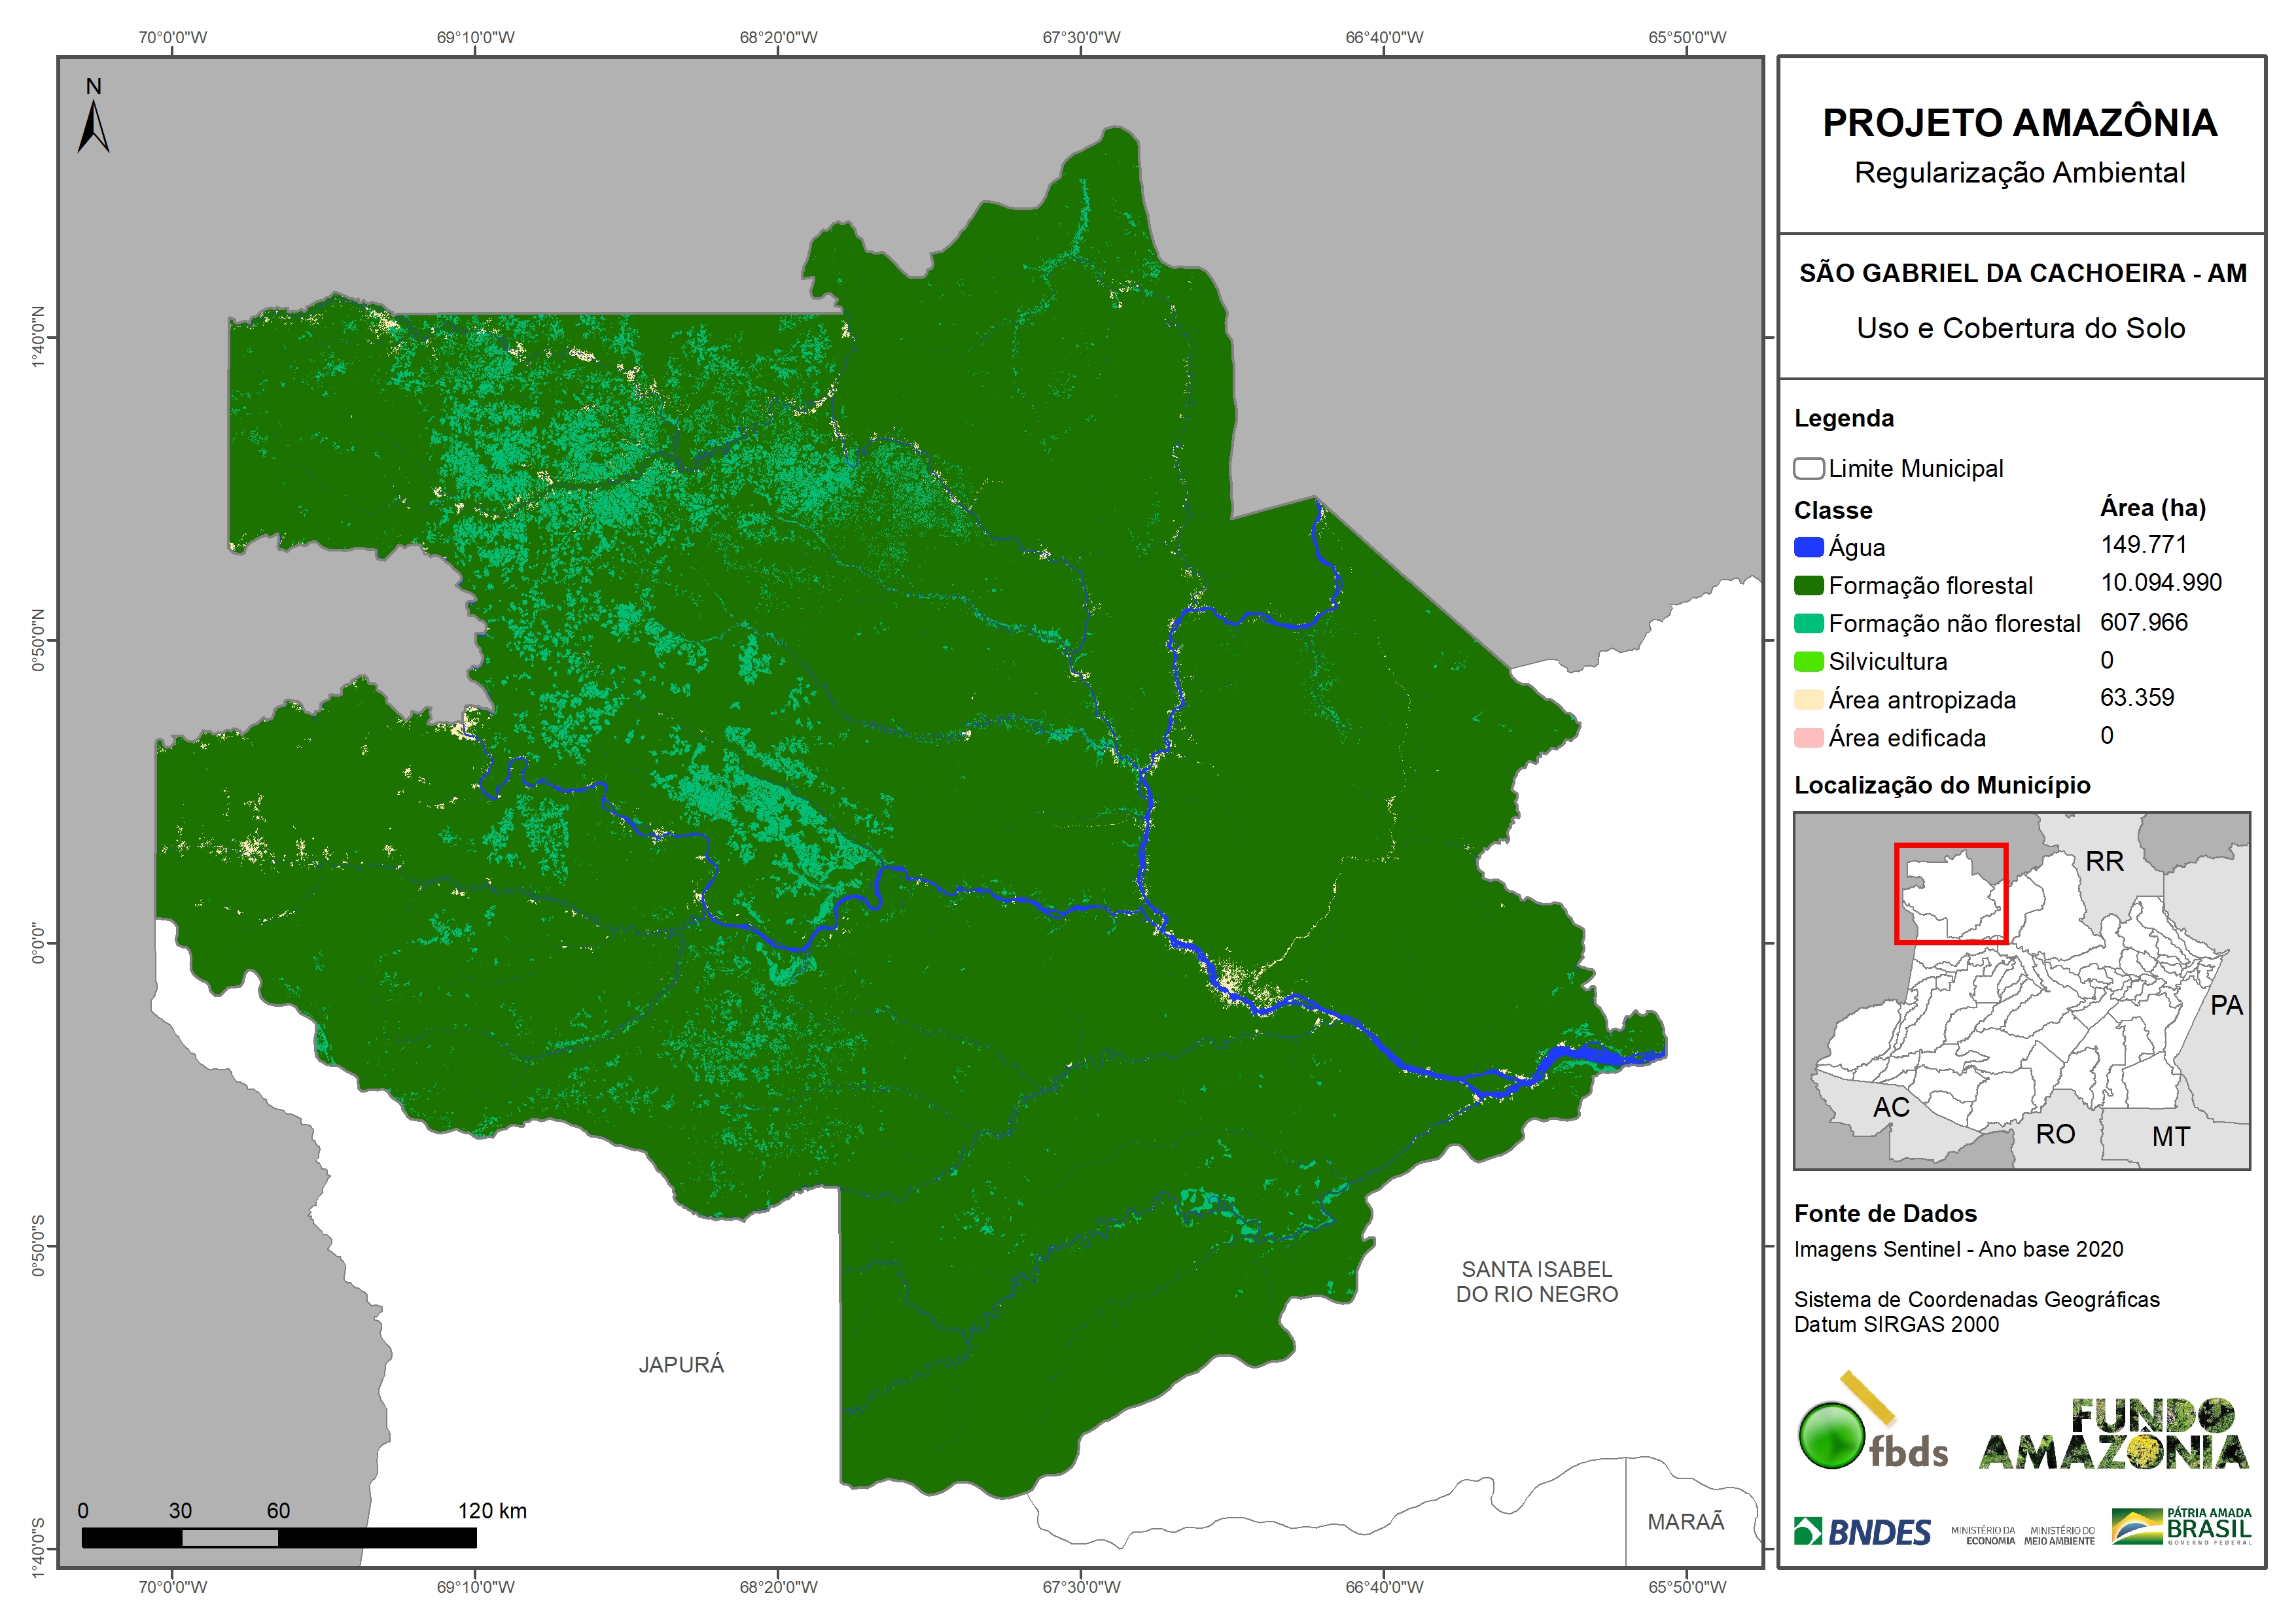
Task: Click the fbds green sphere logo
Action: click(1832, 1436)
